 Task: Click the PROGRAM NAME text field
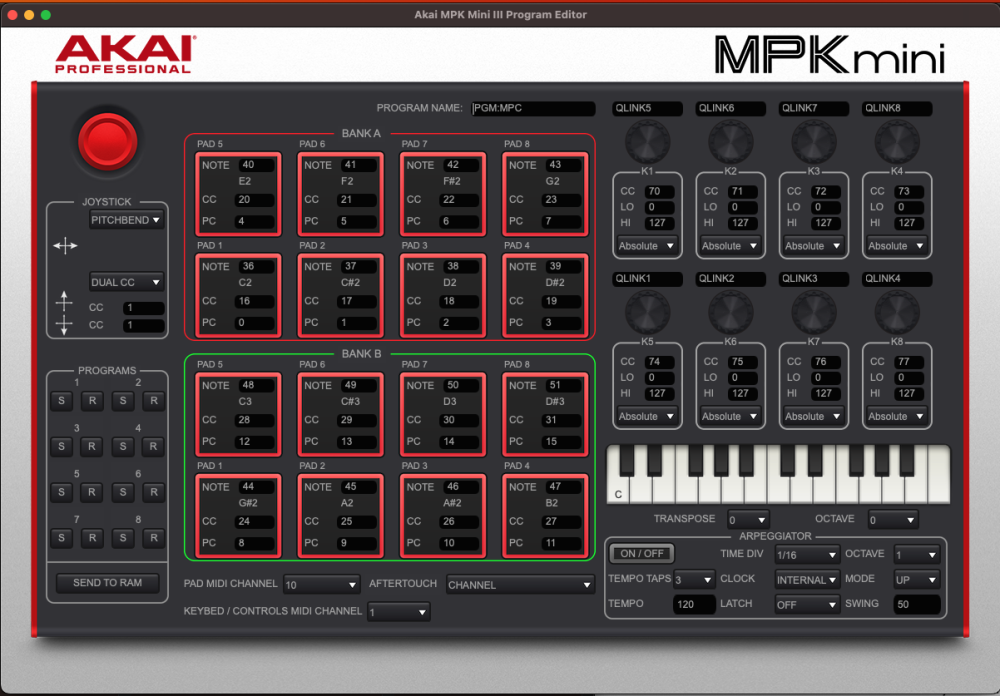533,108
